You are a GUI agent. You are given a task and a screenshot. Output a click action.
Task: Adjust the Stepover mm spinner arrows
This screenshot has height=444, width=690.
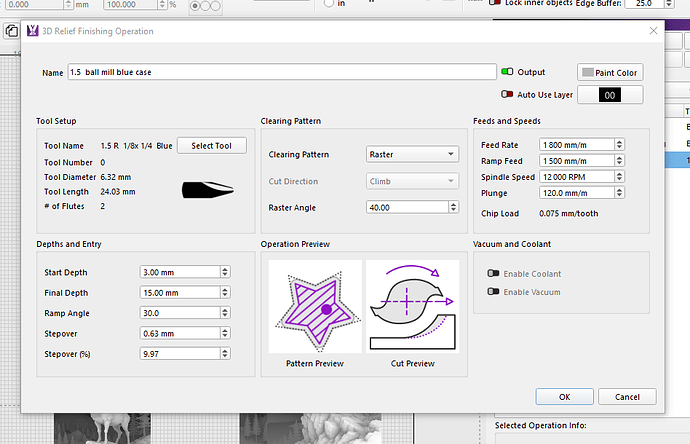225,333
